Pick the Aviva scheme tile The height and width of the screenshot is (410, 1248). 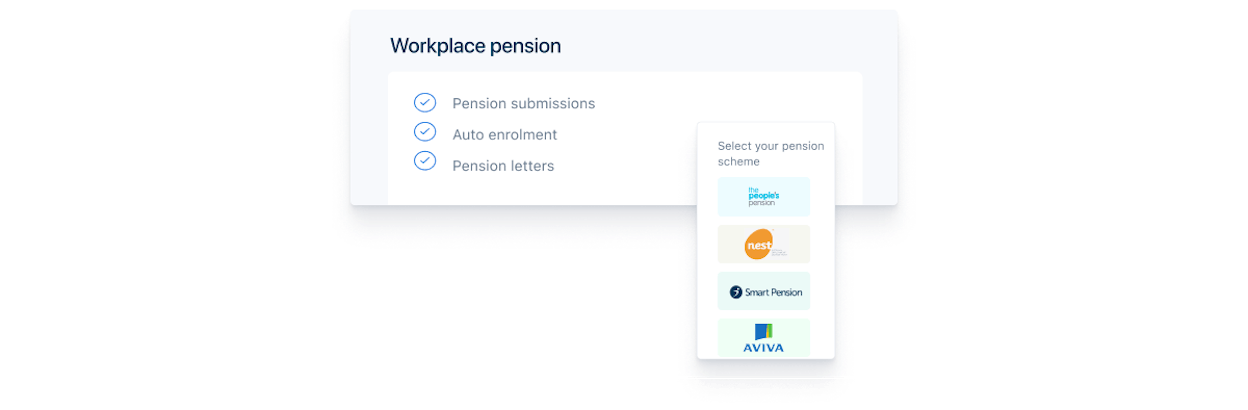coord(764,338)
